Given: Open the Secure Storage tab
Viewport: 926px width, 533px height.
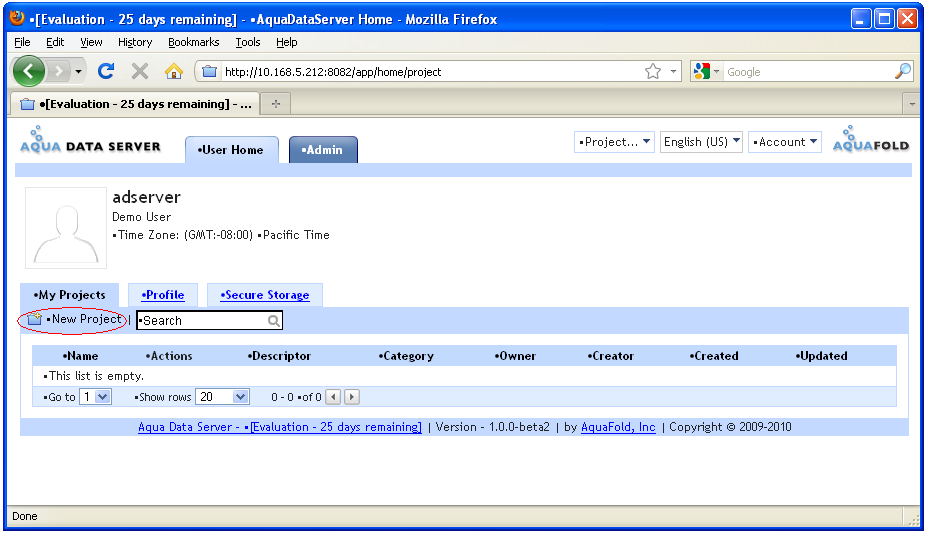Looking at the screenshot, I should [x=265, y=295].
